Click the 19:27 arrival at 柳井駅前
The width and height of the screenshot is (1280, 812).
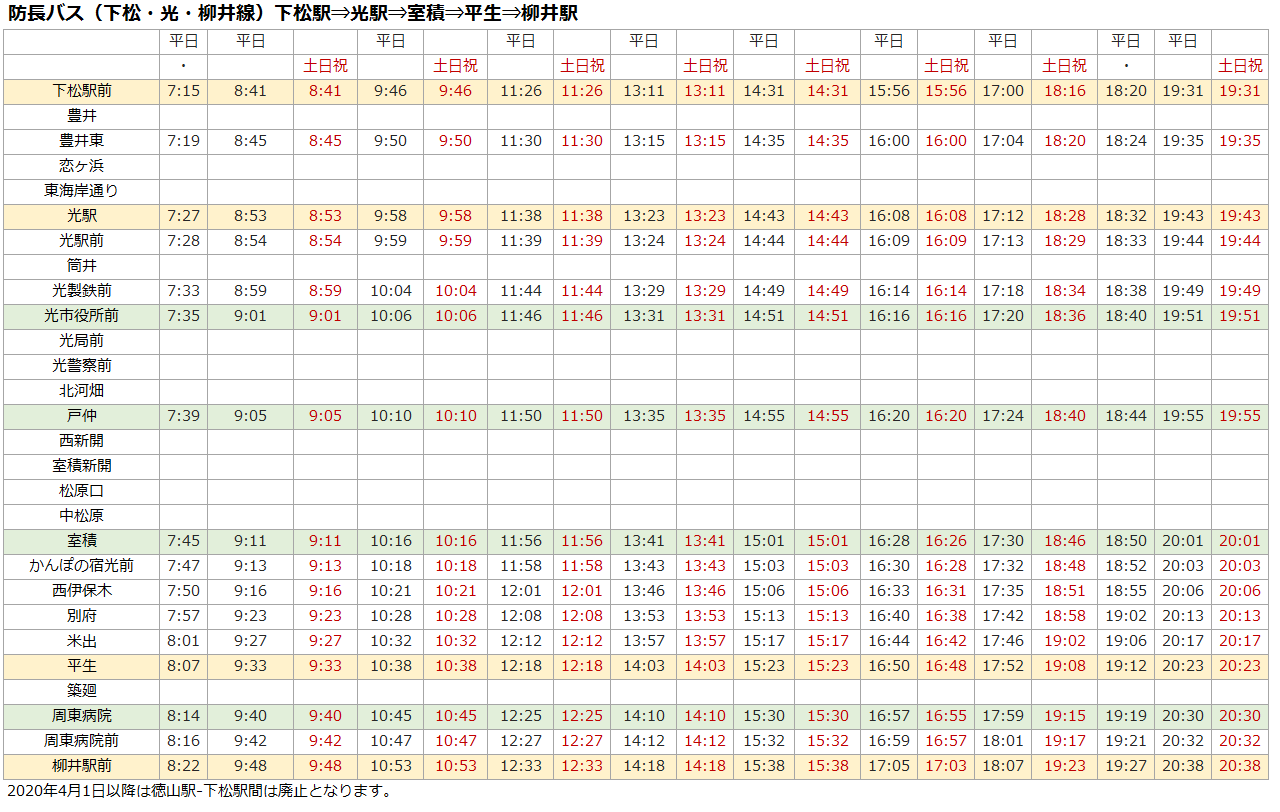point(1126,766)
